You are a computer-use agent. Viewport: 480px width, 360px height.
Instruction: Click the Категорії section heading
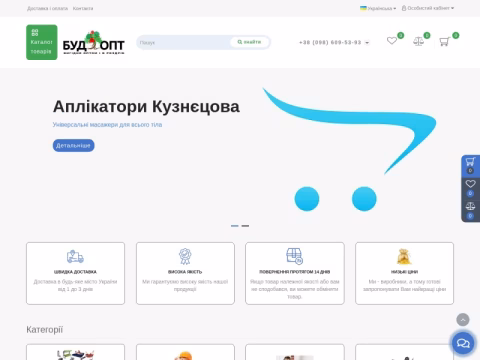coord(45,330)
